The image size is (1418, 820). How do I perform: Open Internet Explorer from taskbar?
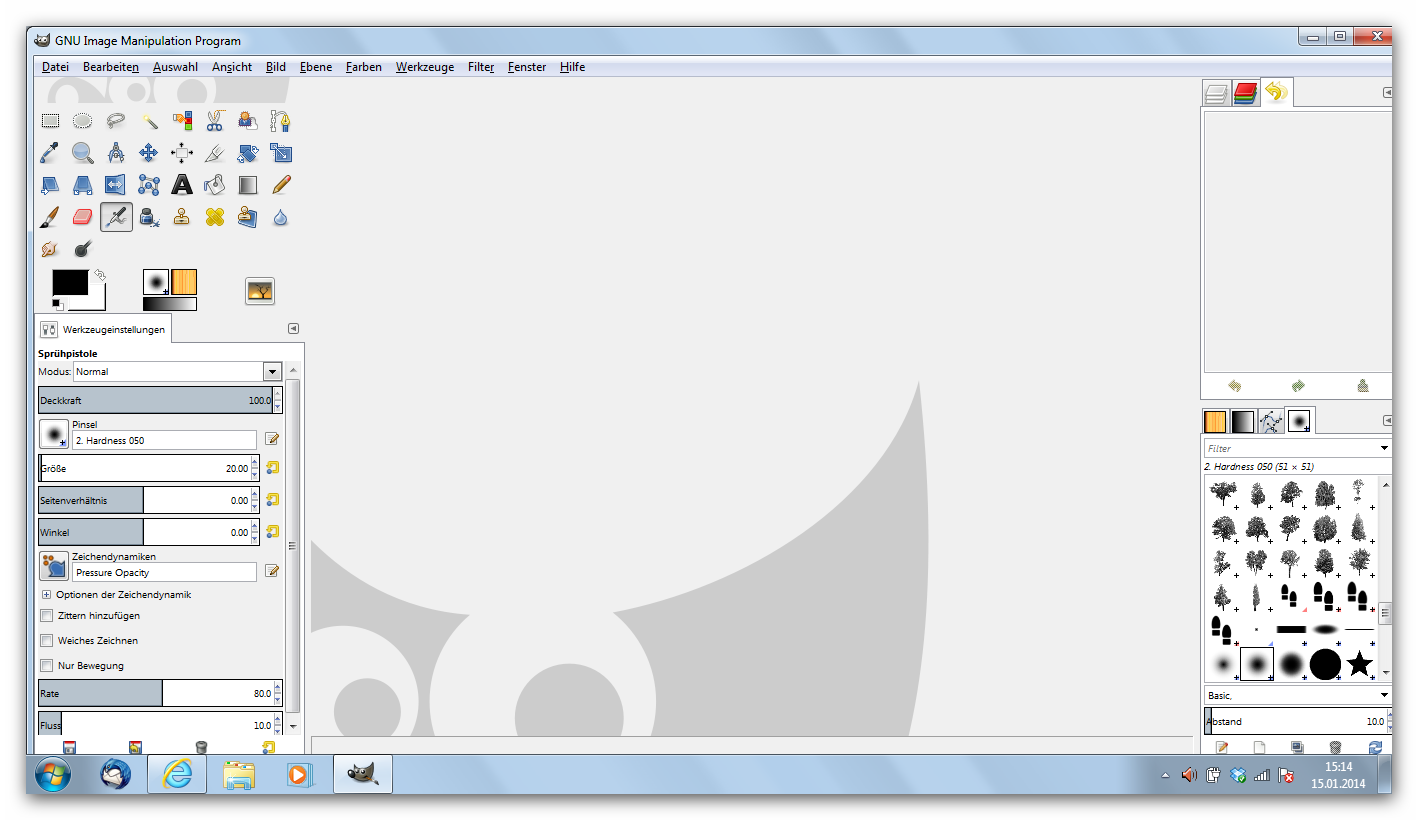click(177, 774)
